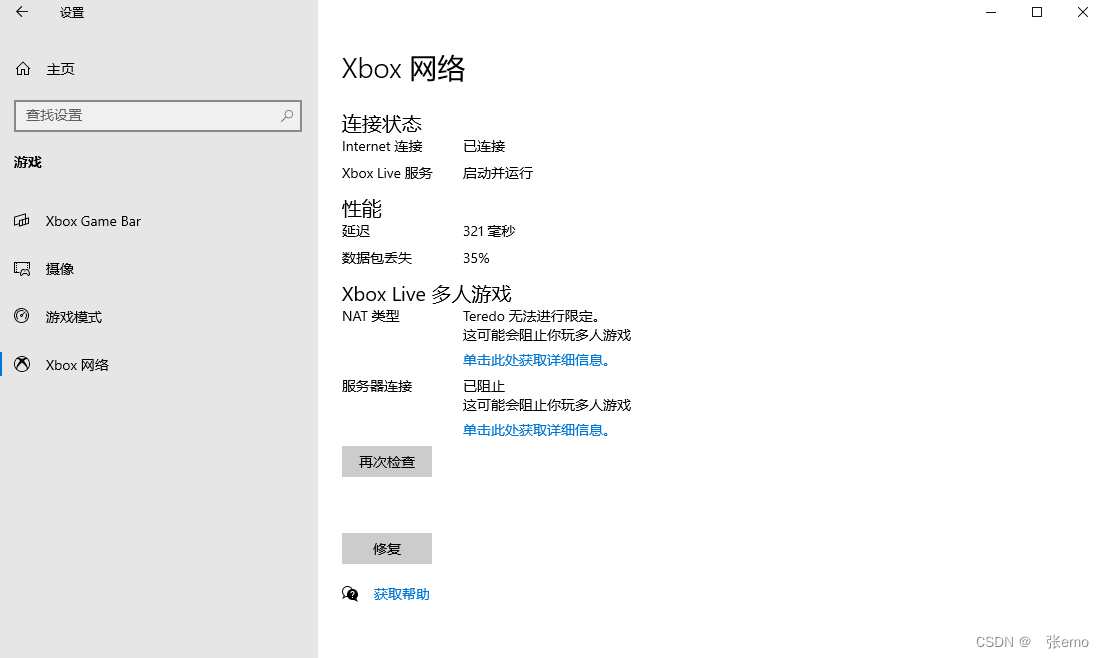The width and height of the screenshot is (1104, 658).
Task: Open the 主页 label in the sidebar
Action: click(x=61, y=69)
